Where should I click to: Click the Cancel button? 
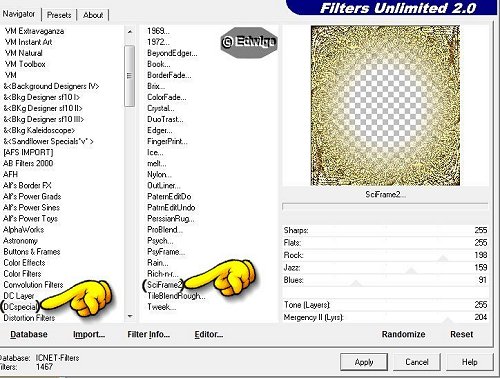(417, 362)
